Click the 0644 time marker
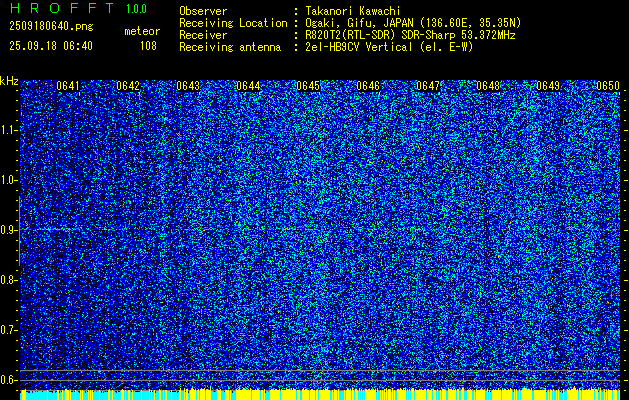The width and height of the screenshot is (629, 400). click(248, 86)
